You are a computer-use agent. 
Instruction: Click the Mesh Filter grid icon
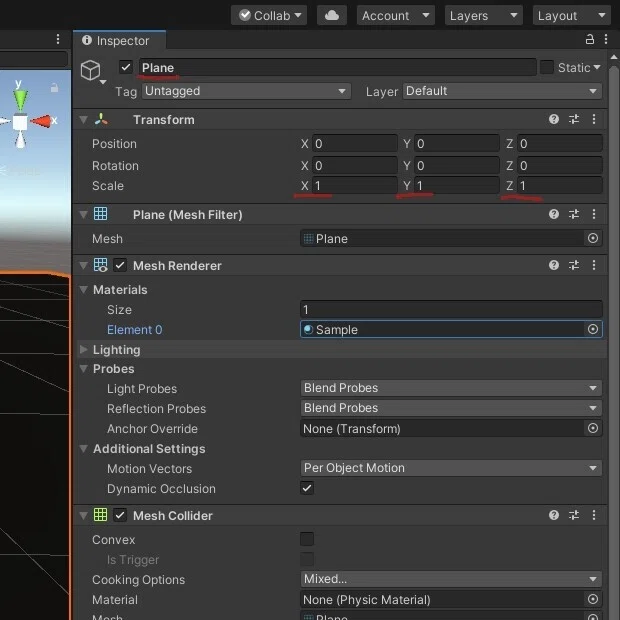click(100, 214)
